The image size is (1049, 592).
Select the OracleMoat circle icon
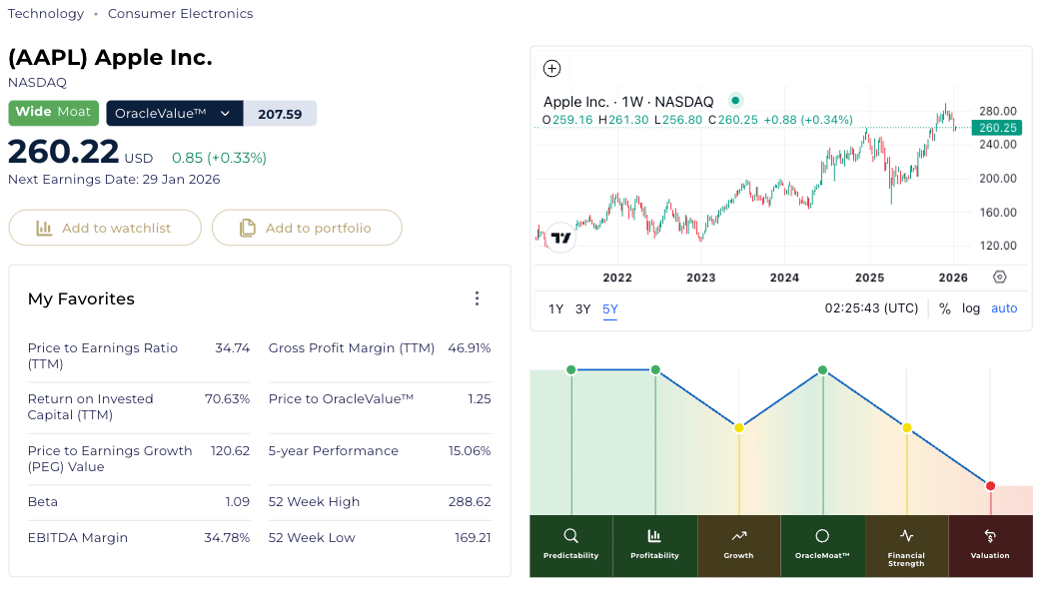822,536
